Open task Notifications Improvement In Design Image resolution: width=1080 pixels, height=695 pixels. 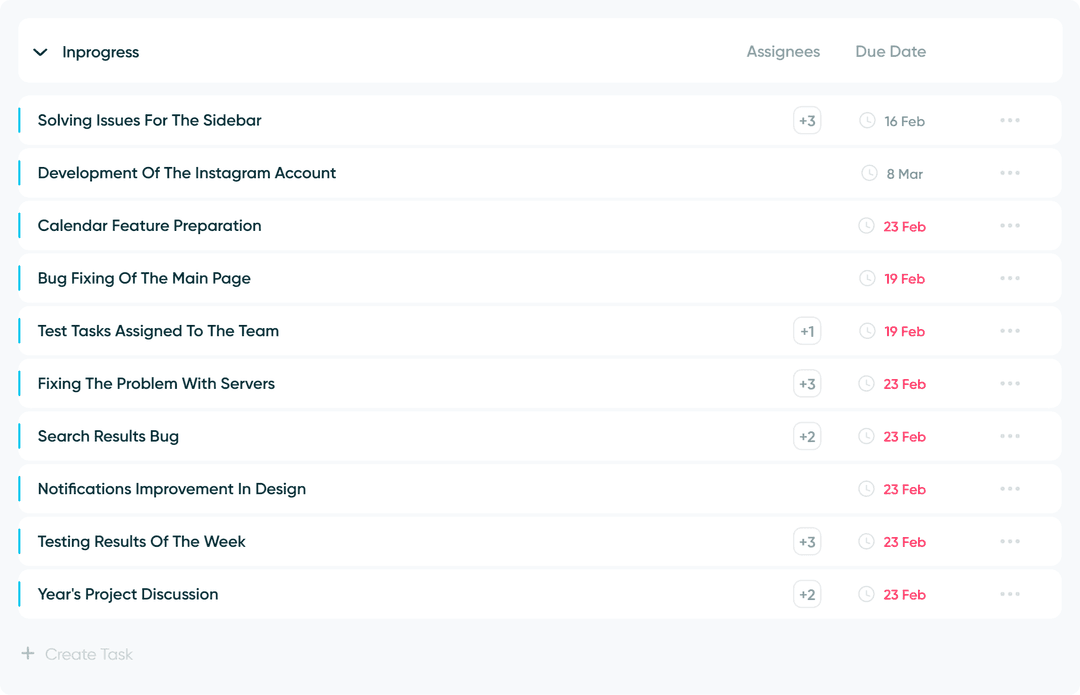point(172,489)
